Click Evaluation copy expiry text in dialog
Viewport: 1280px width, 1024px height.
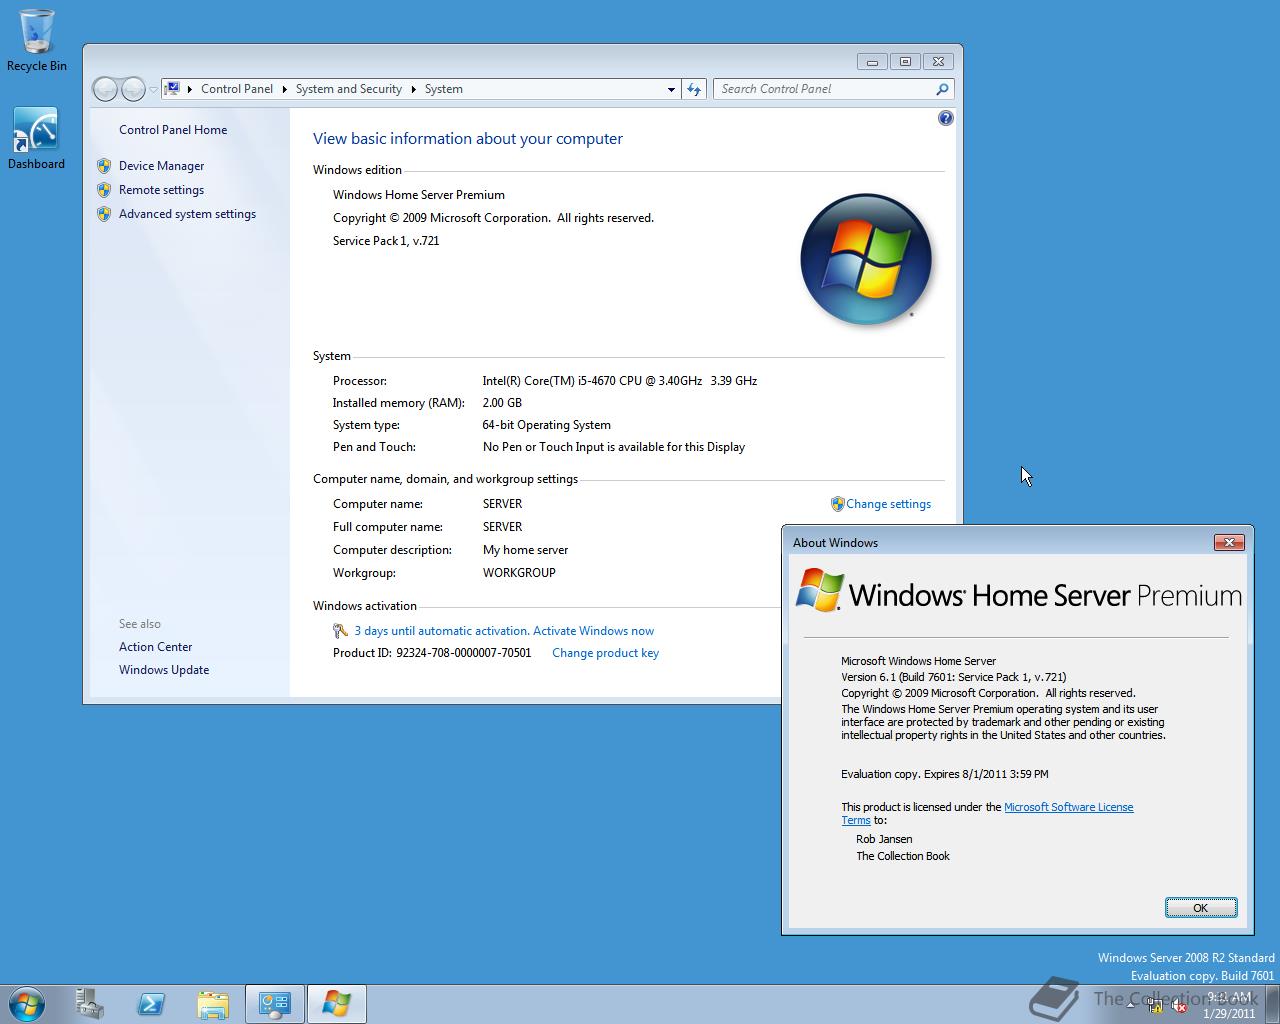[x=945, y=774]
